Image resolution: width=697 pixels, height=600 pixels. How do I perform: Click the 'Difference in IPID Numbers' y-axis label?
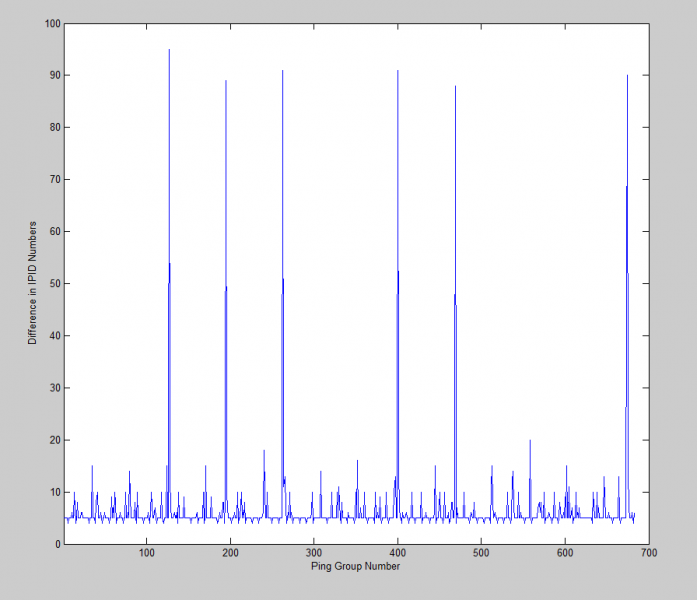click(x=33, y=283)
